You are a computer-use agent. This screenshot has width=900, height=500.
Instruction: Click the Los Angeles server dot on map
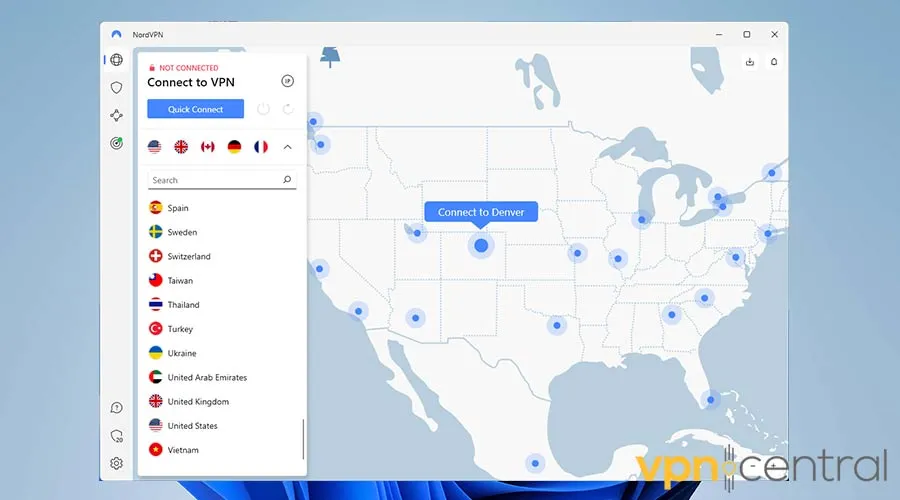pyautogui.click(x=358, y=311)
